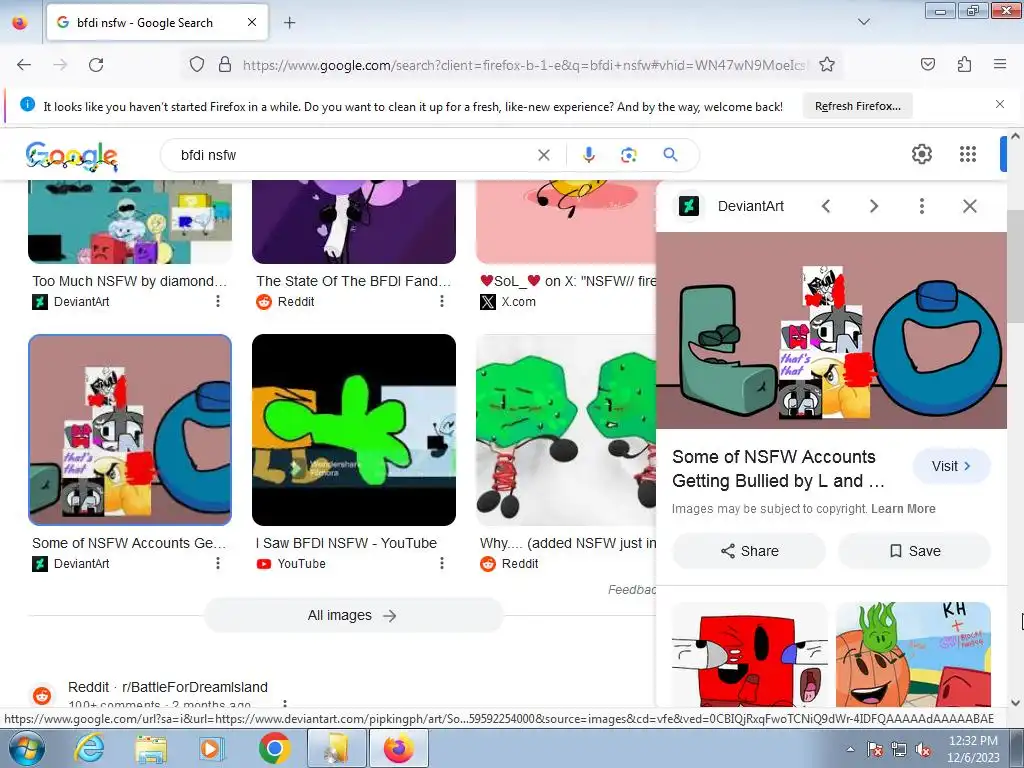Image resolution: width=1024 pixels, height=768 pixels.
Task: Dismiss the Firefox refresh notification bar
Action: (x=999, y=104)
